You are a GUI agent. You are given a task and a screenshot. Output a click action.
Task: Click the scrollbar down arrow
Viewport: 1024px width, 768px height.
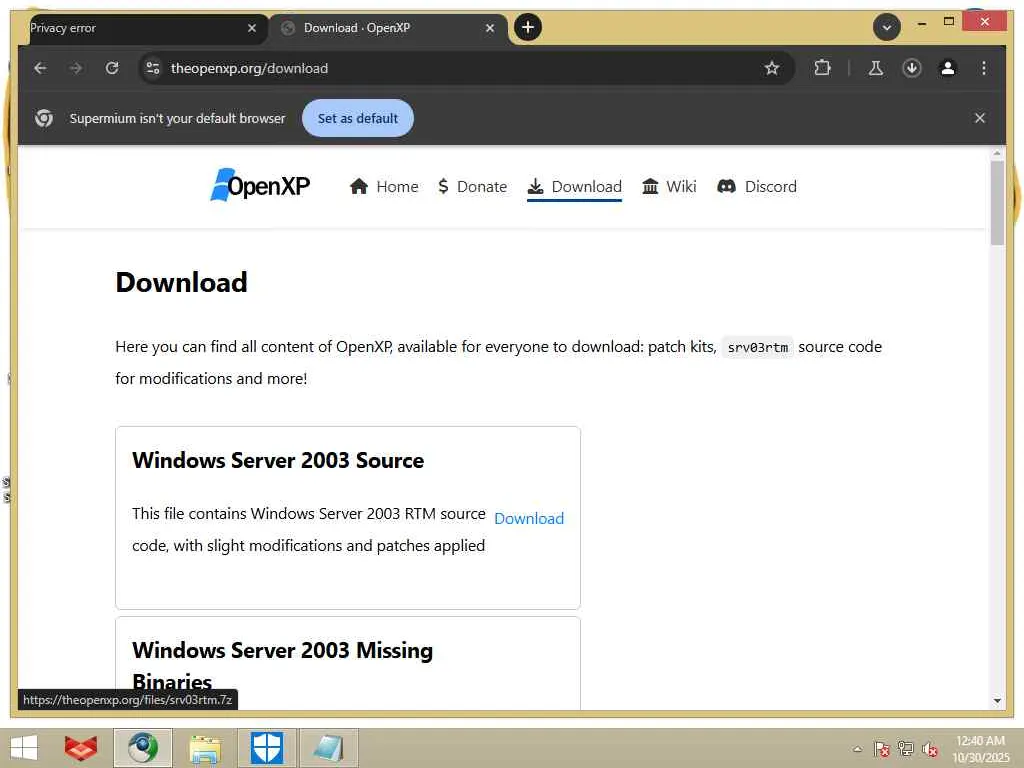997,701
